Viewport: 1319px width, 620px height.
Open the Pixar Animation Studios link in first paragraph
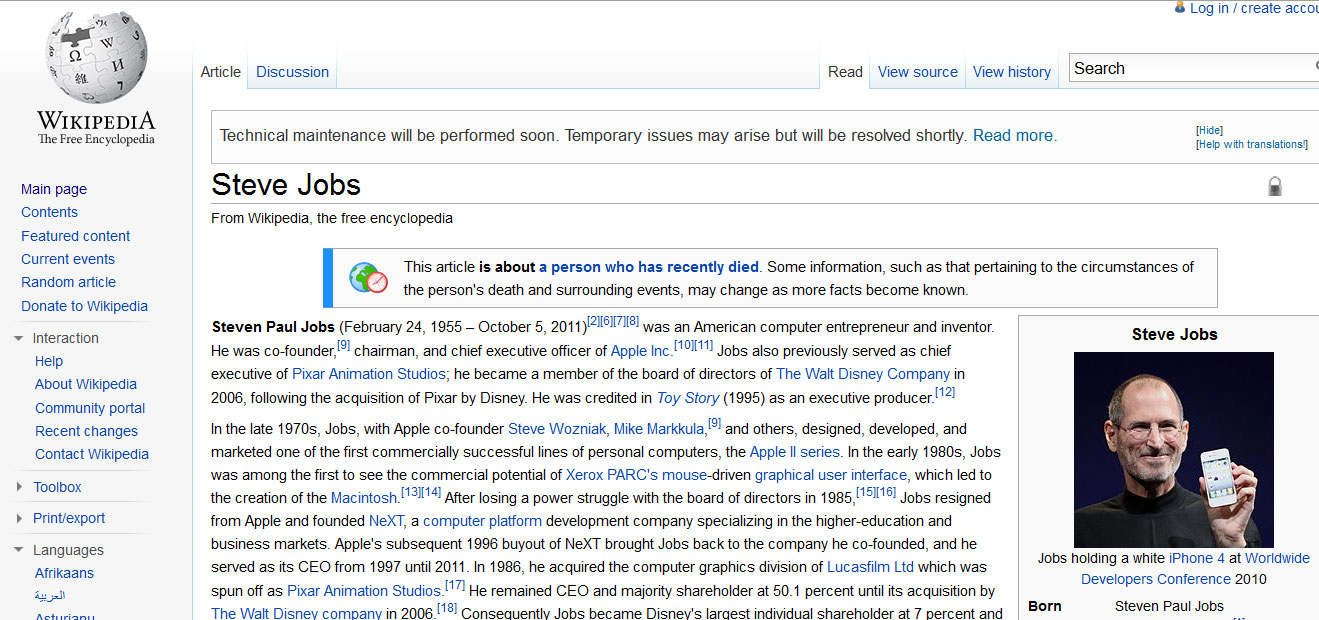click(369, 374)
